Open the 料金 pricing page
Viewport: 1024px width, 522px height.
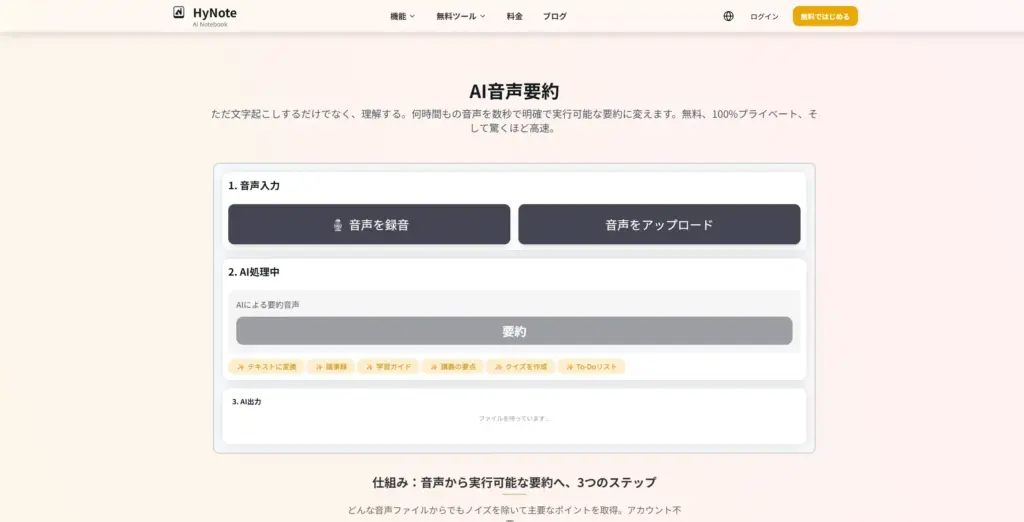(515, 16)
